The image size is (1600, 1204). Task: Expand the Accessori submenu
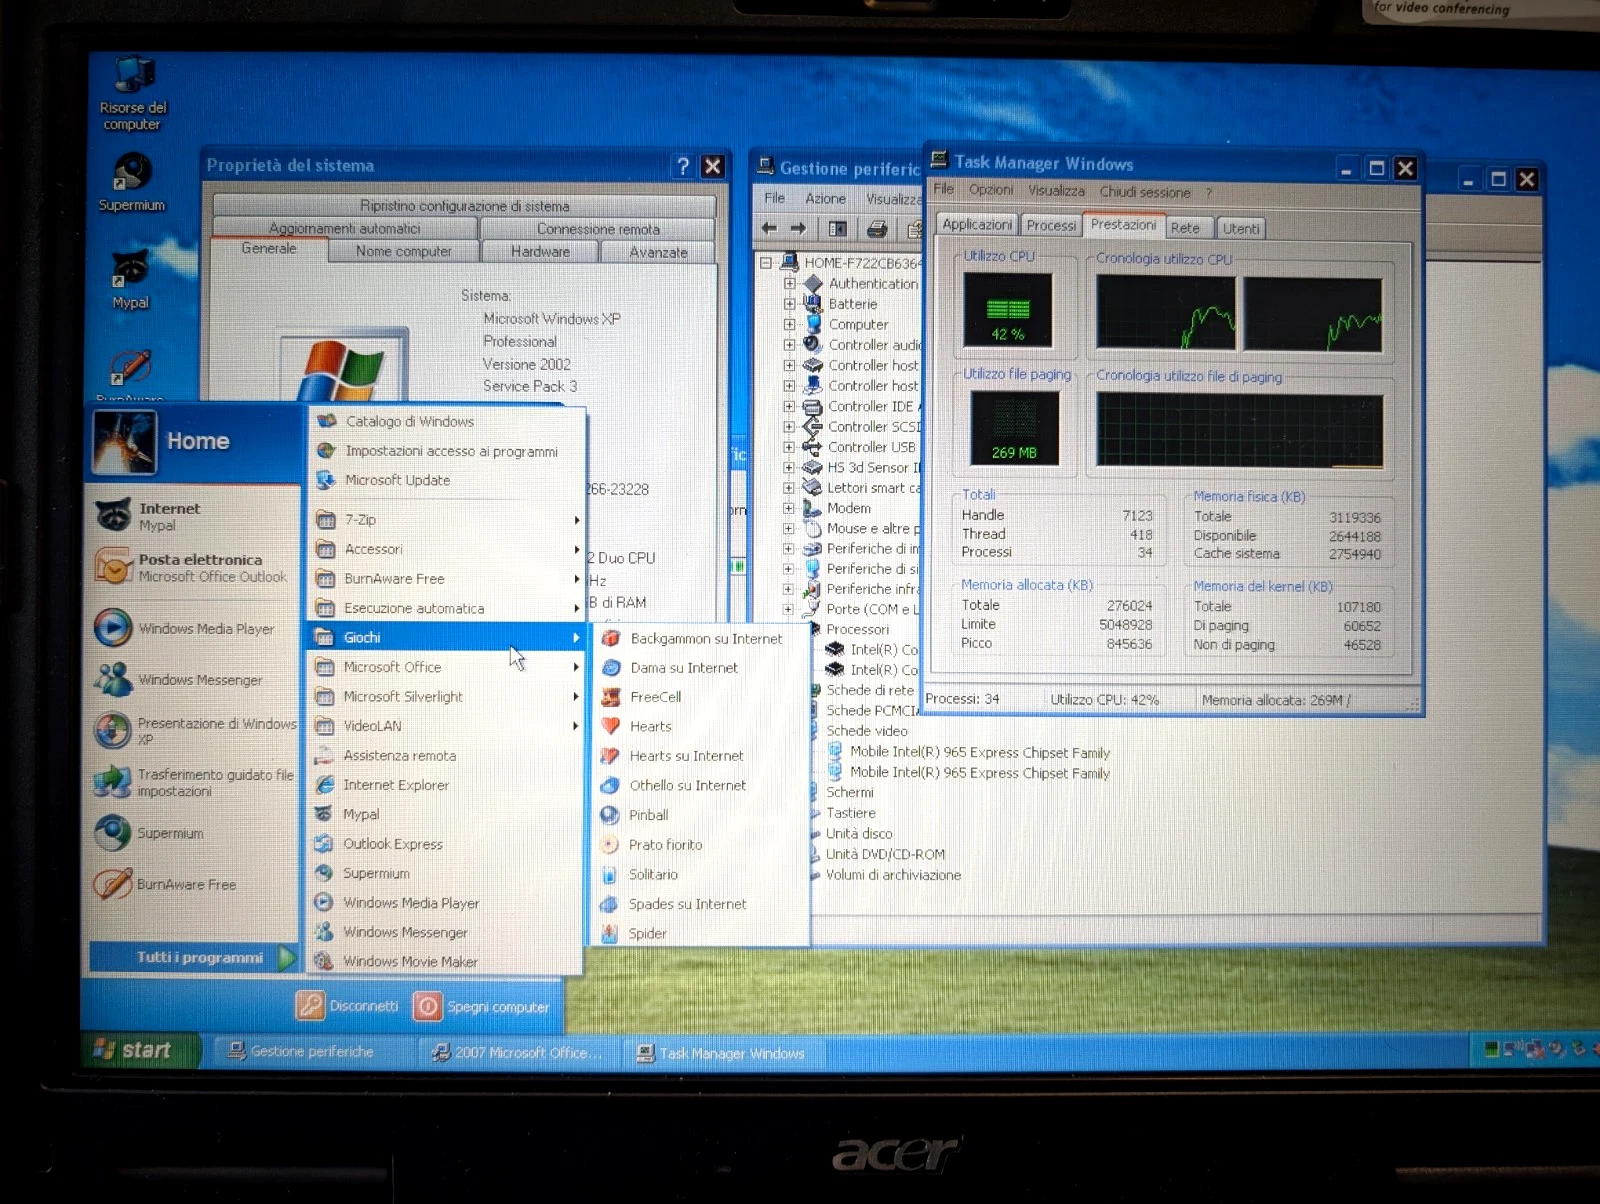pos(446,549)
